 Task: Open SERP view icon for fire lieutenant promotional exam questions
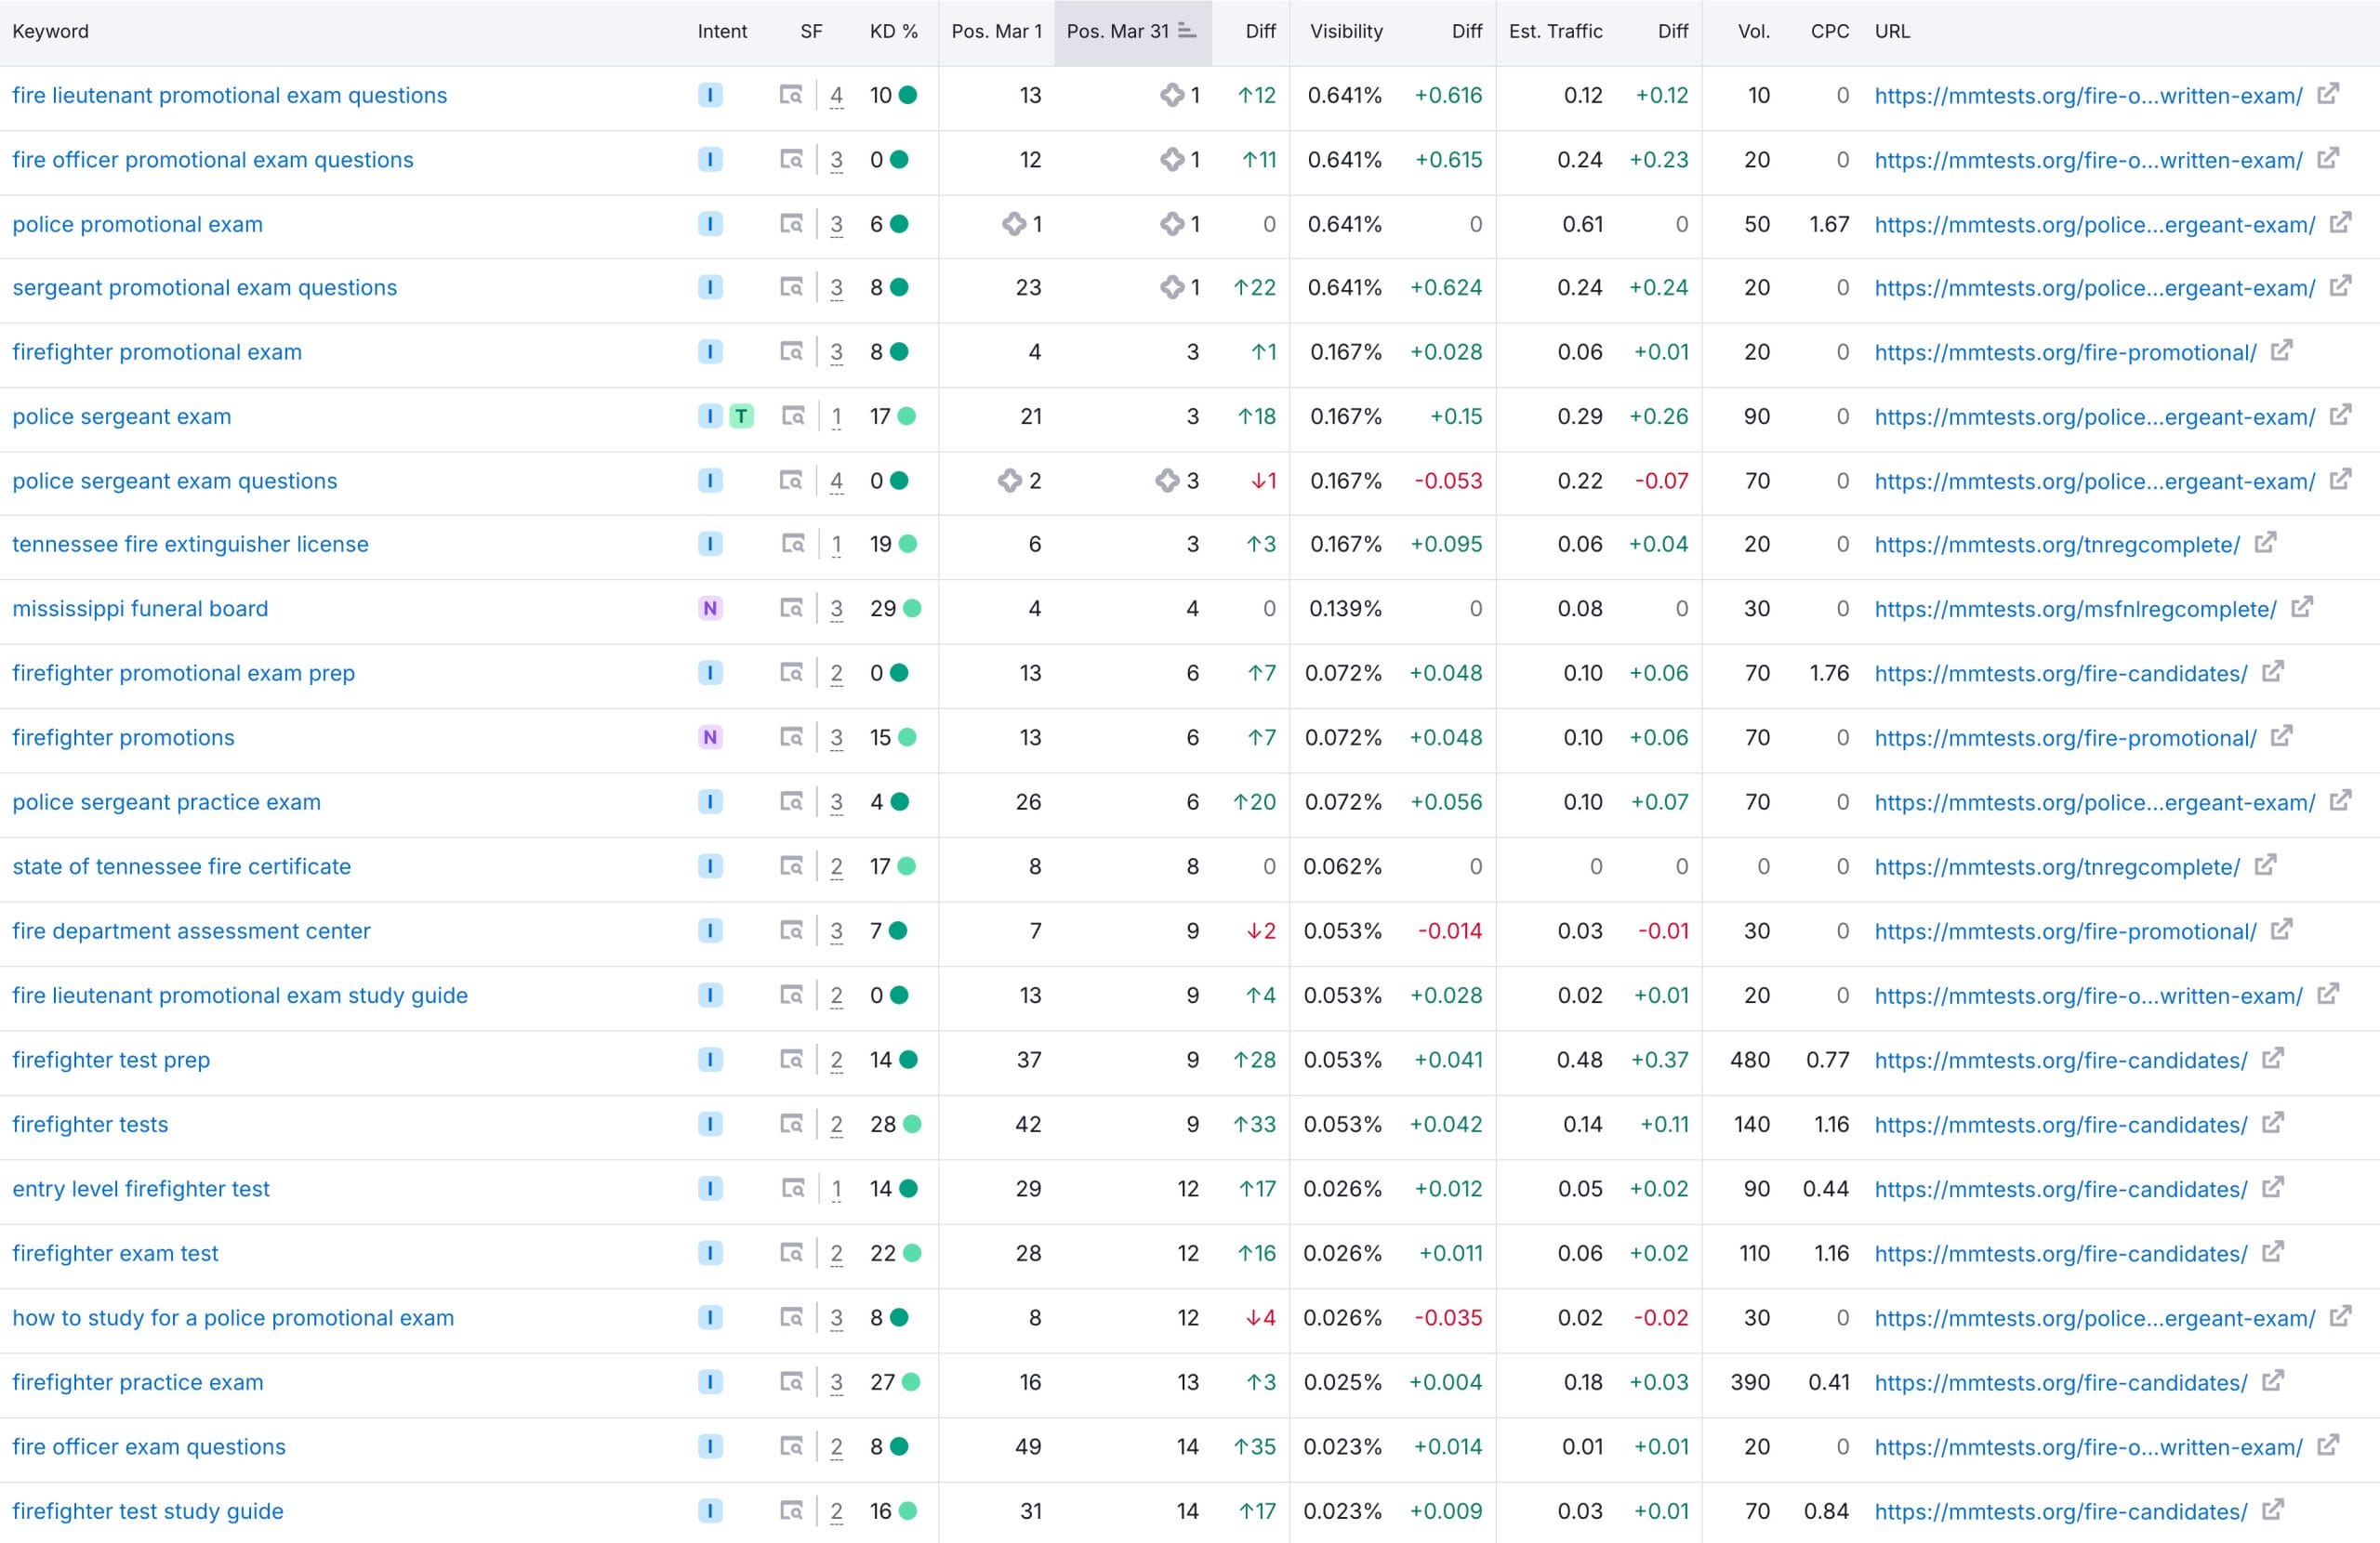(790, 95)
